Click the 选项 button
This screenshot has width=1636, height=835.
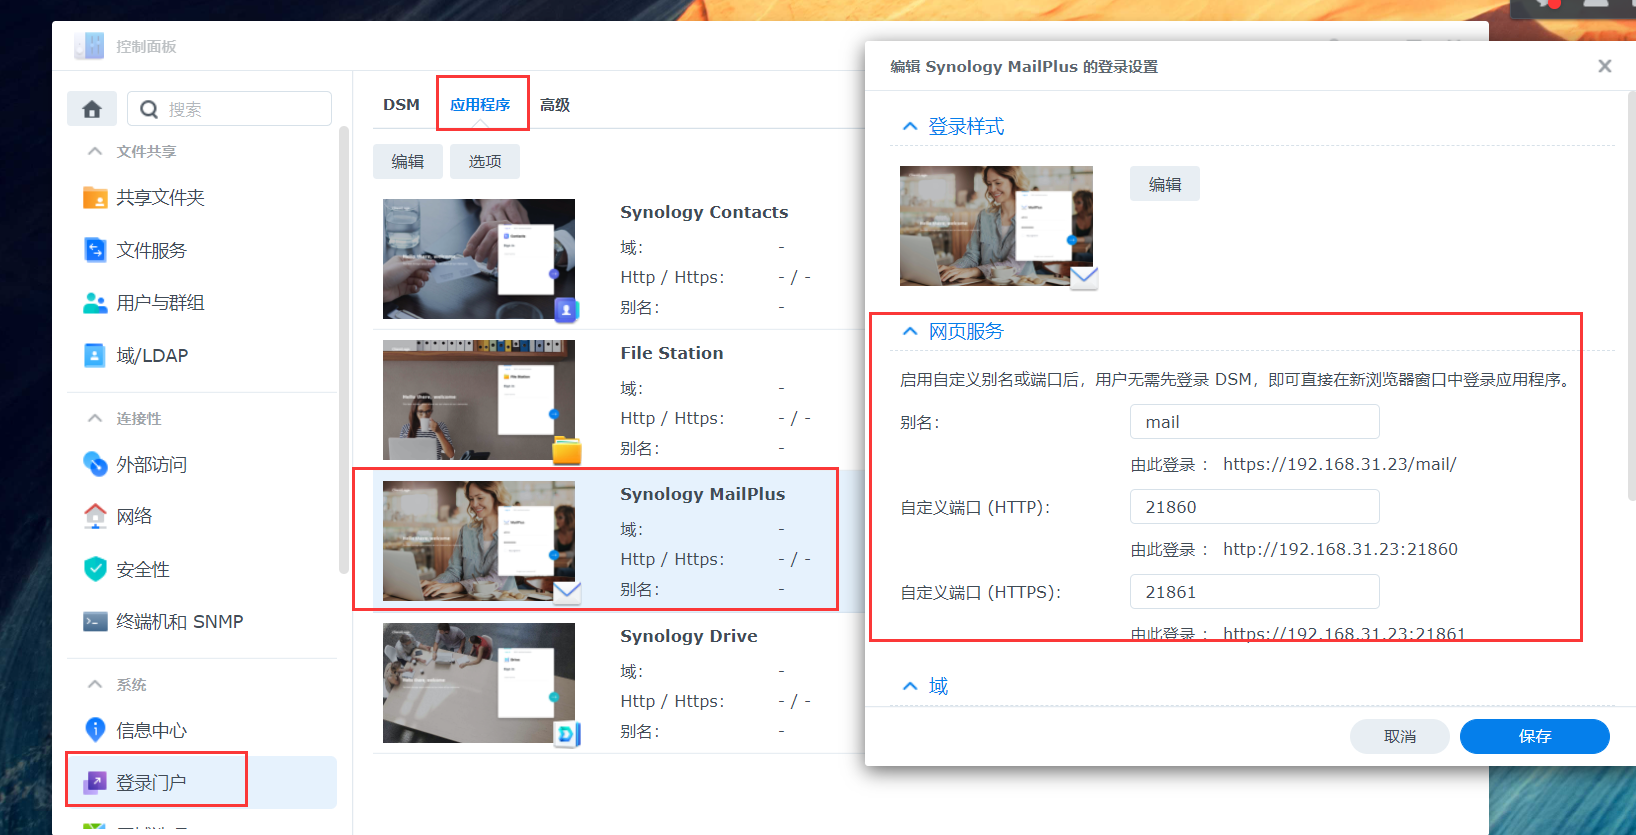pyautogui.click(x=485, y=161)
